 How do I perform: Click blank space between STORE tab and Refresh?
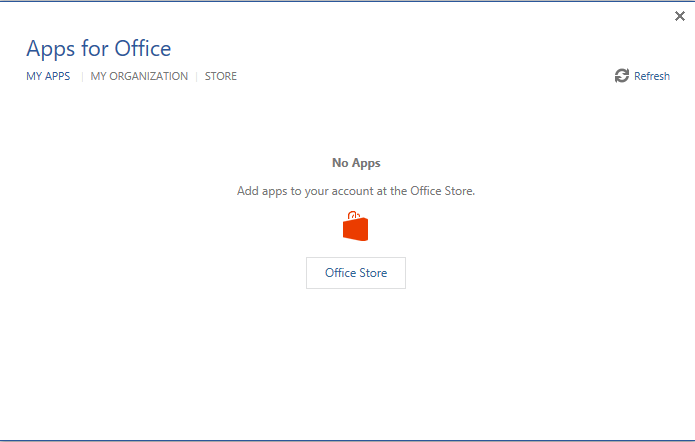point(420,76)
